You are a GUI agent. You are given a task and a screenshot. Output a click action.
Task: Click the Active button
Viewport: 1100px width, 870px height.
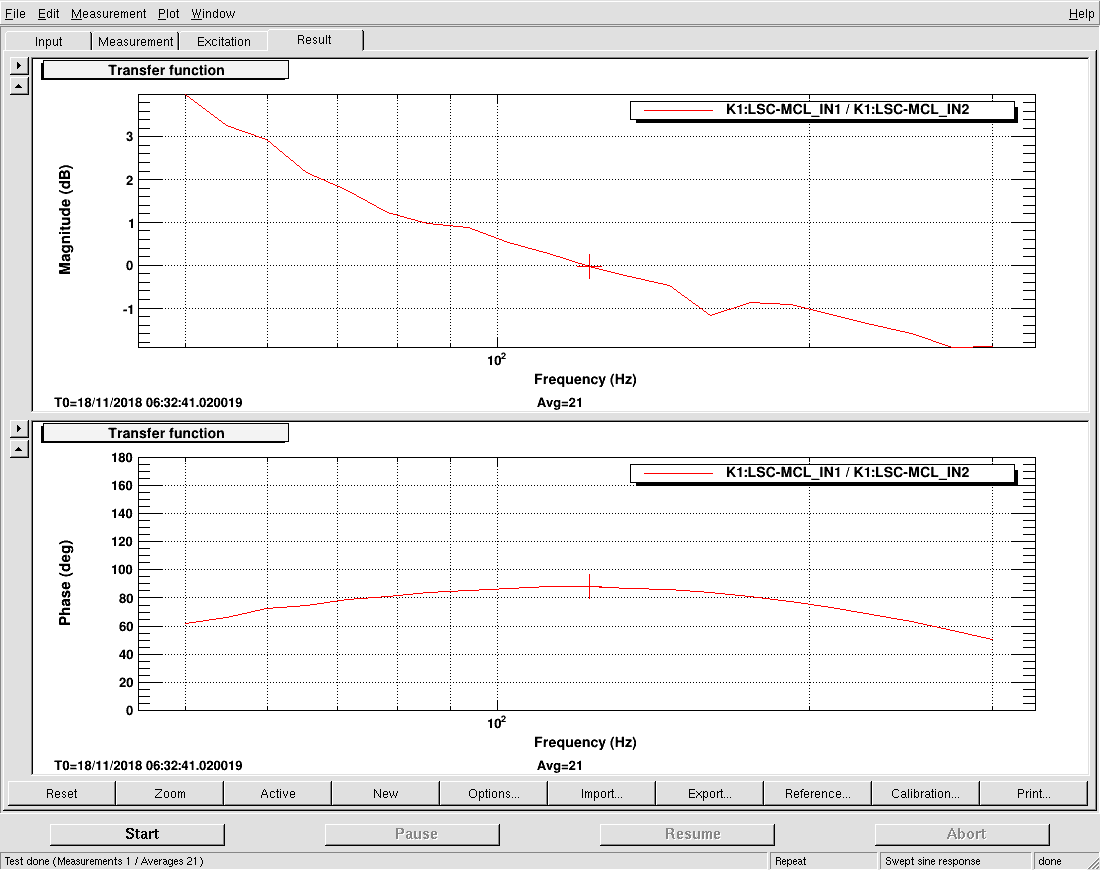tap(278, 794)
